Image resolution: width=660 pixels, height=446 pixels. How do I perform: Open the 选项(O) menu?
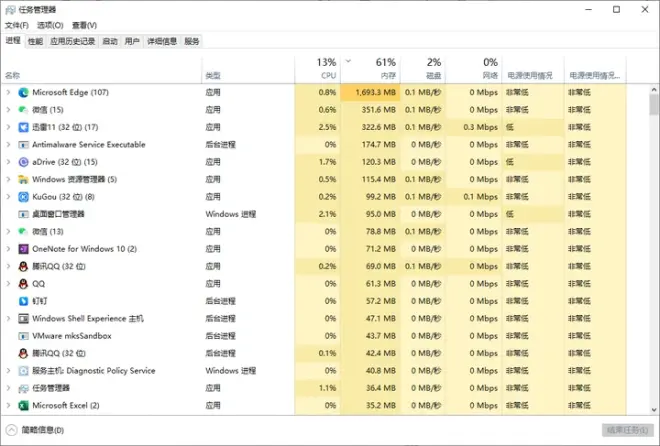[x=50, y=25]
